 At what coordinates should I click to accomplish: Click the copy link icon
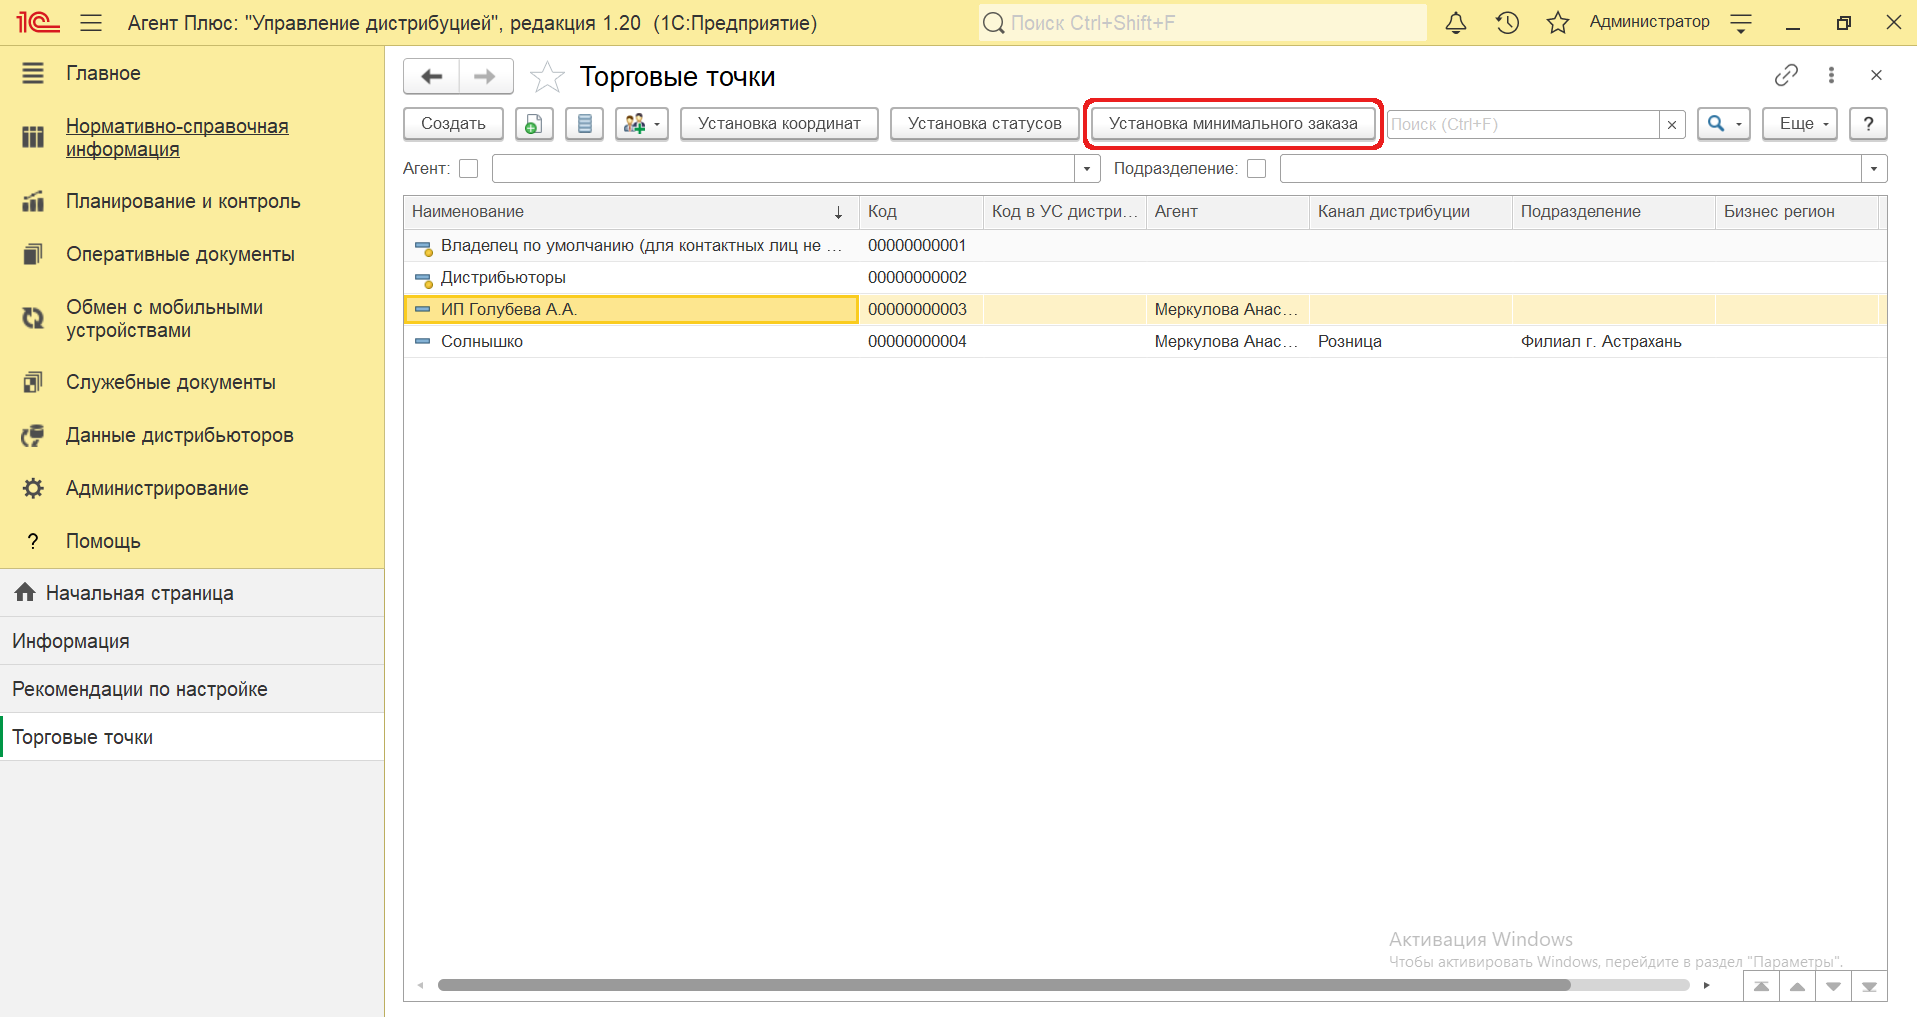point(1786,75)
